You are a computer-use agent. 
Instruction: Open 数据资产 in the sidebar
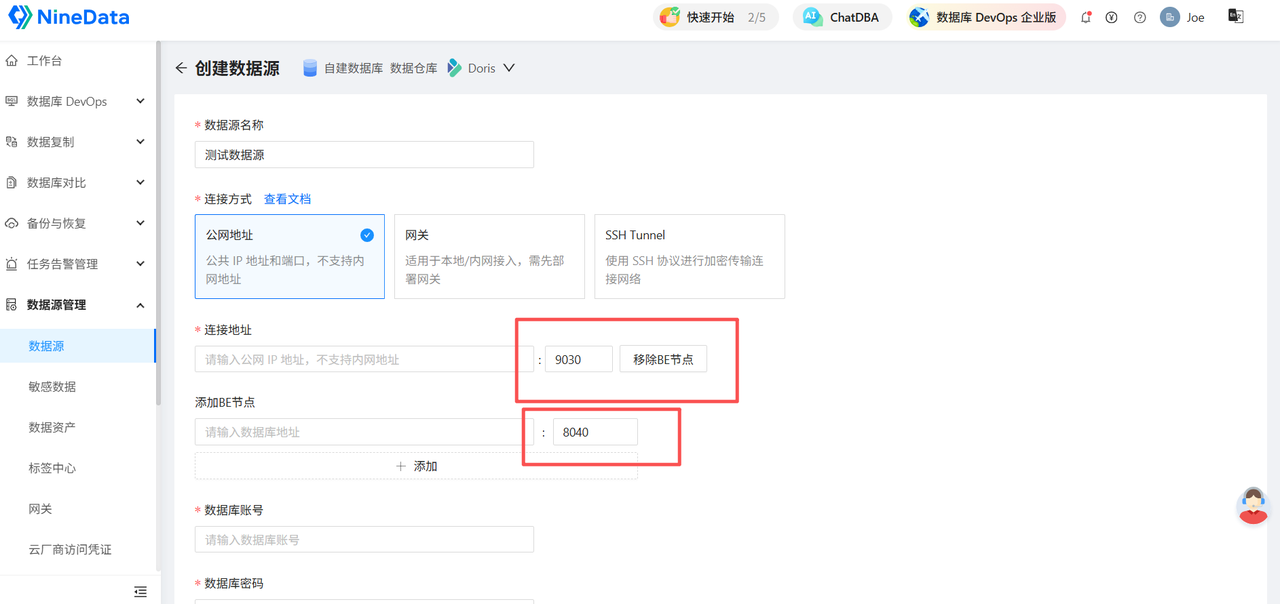click(52, 427)
